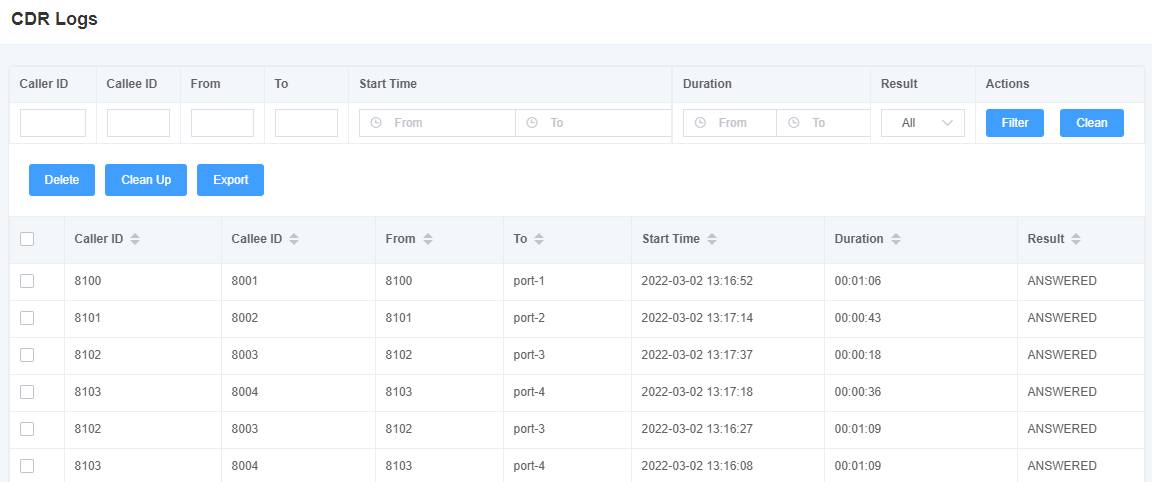The height and width of the screenshot is (482, 1152).
Task: Set Duration To value
Action: point(824,123)
